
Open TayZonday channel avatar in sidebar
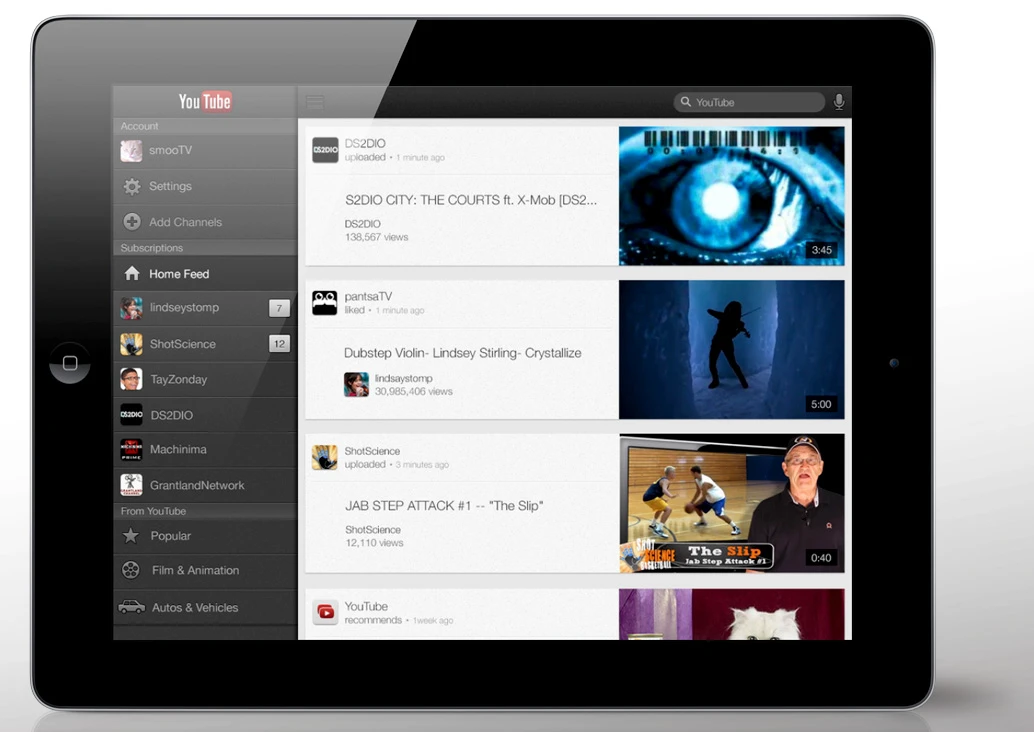131,379
